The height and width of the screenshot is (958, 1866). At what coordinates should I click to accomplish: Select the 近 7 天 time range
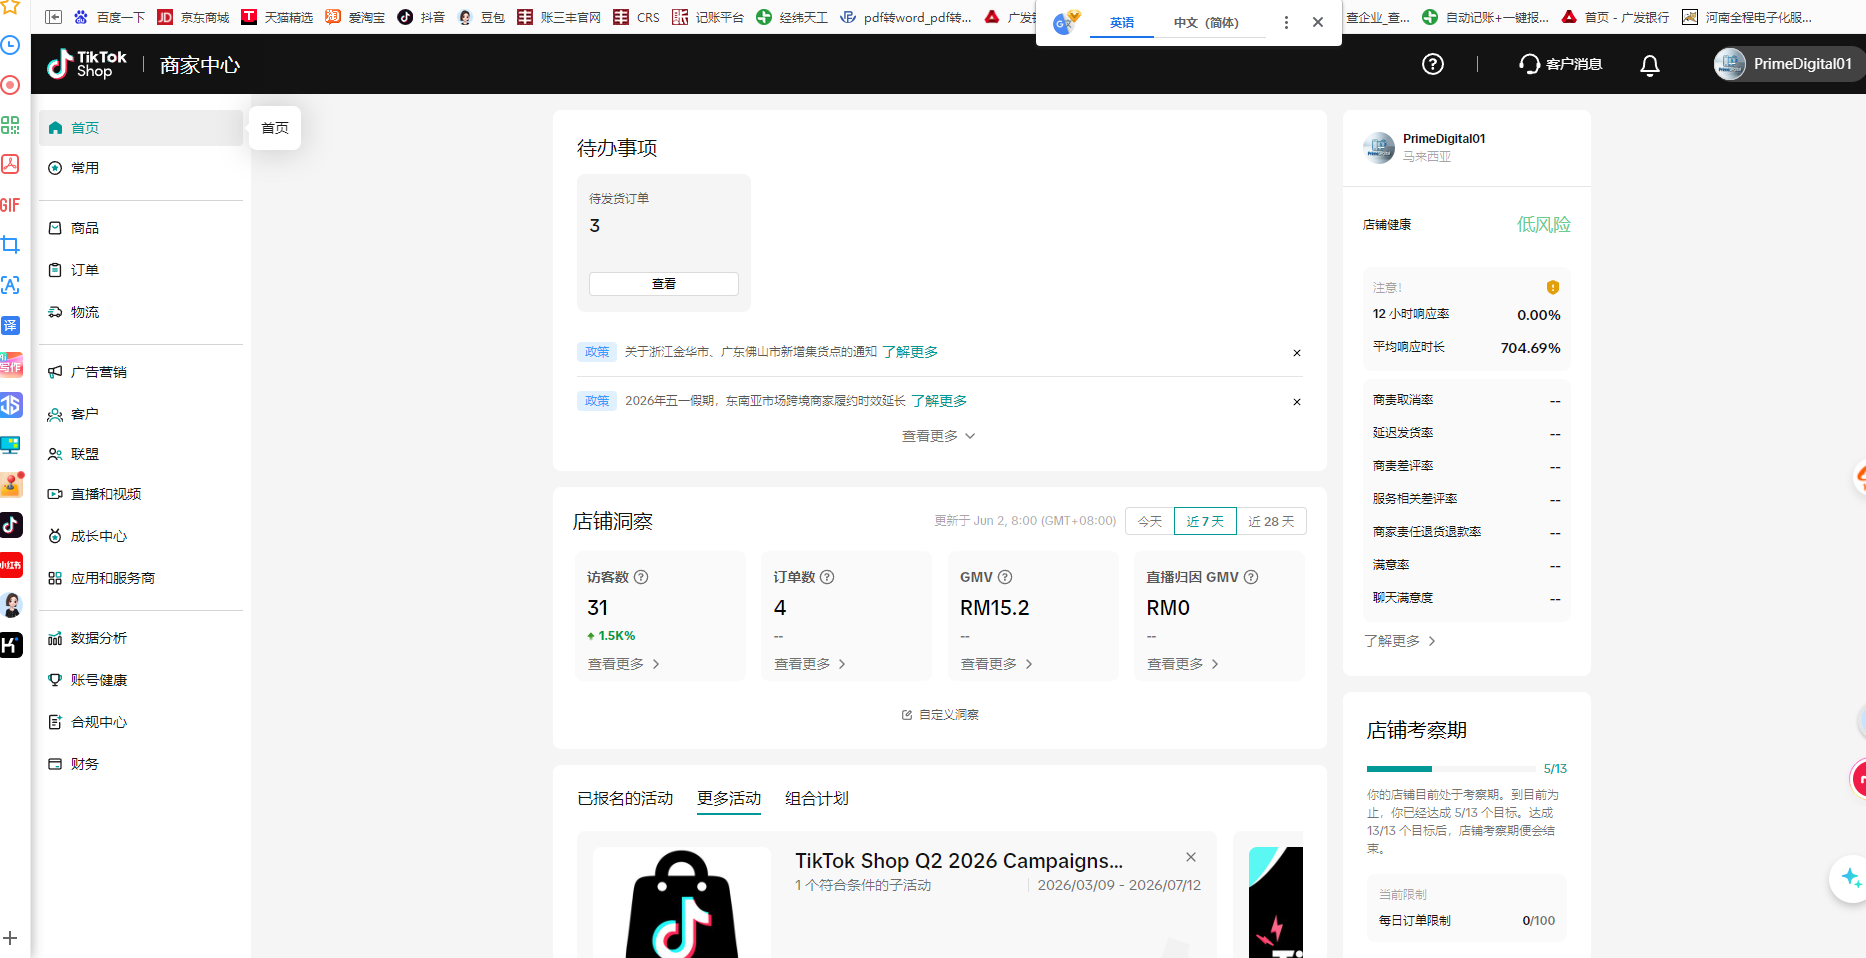[1205, 521]
